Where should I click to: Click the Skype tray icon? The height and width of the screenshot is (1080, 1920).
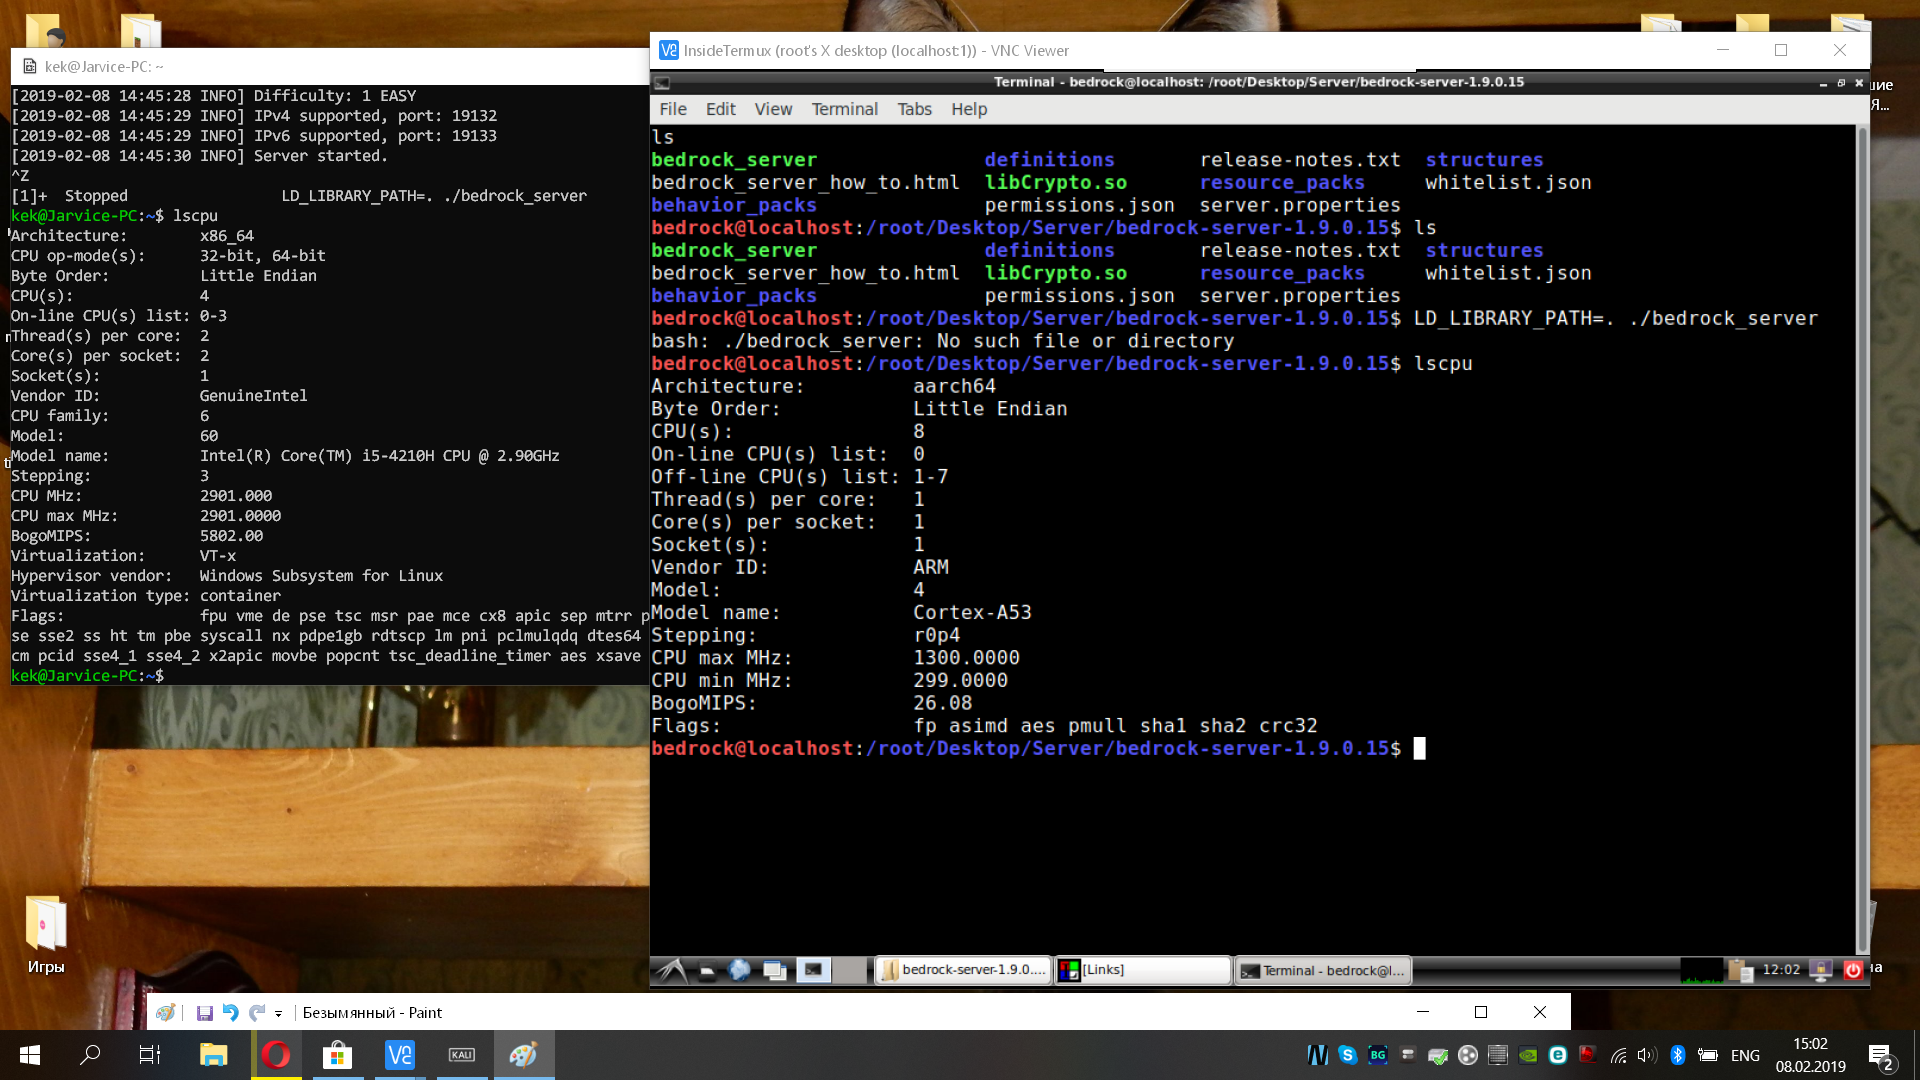(x=1347, y=1055)
